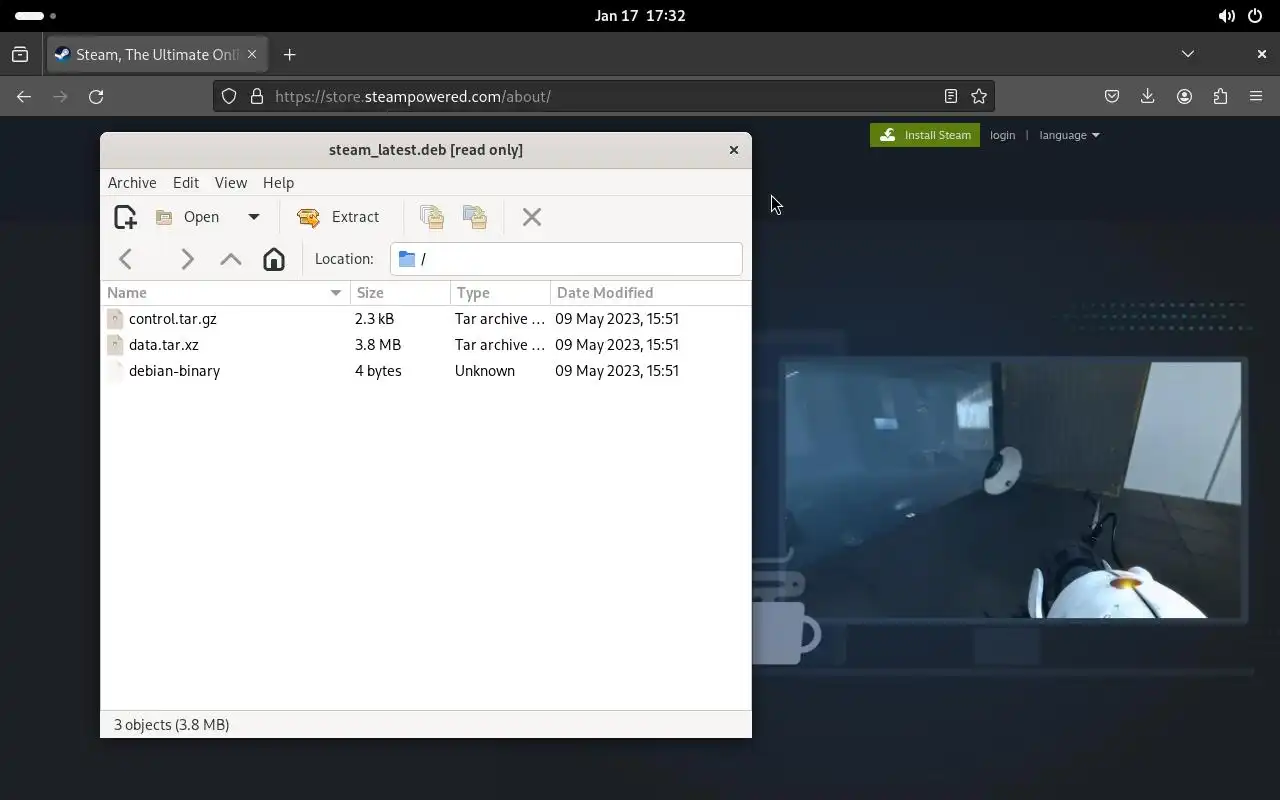Click the browser address bar URL
This screenshot has width=1280, height=800.
pos(413,97)
